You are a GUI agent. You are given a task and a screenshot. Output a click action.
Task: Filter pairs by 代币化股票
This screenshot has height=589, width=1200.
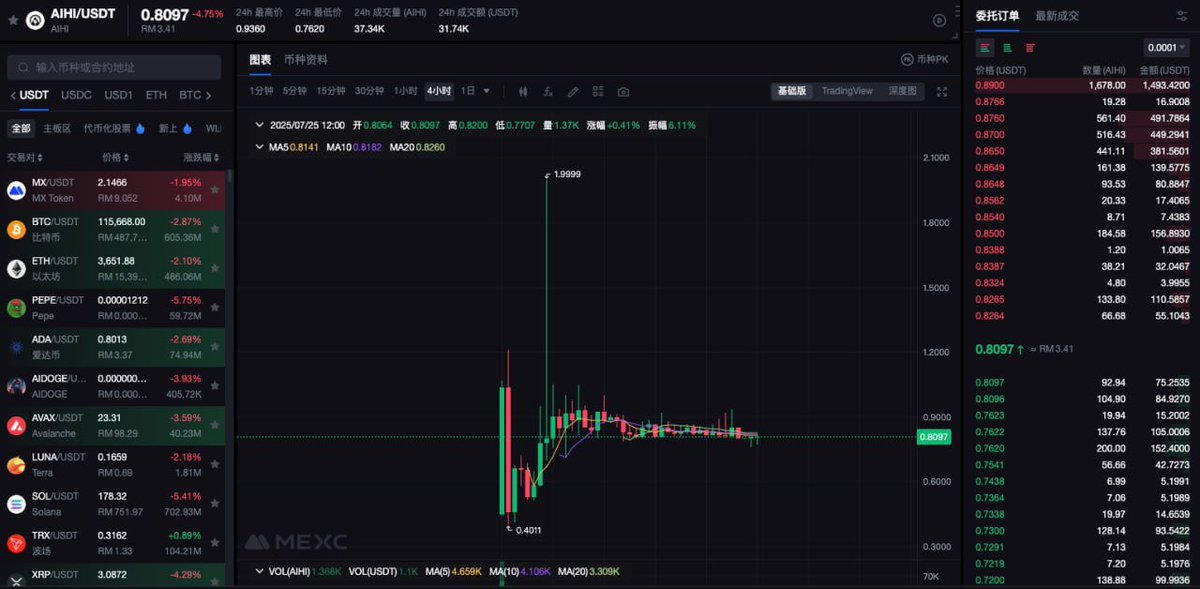[114, 128]
